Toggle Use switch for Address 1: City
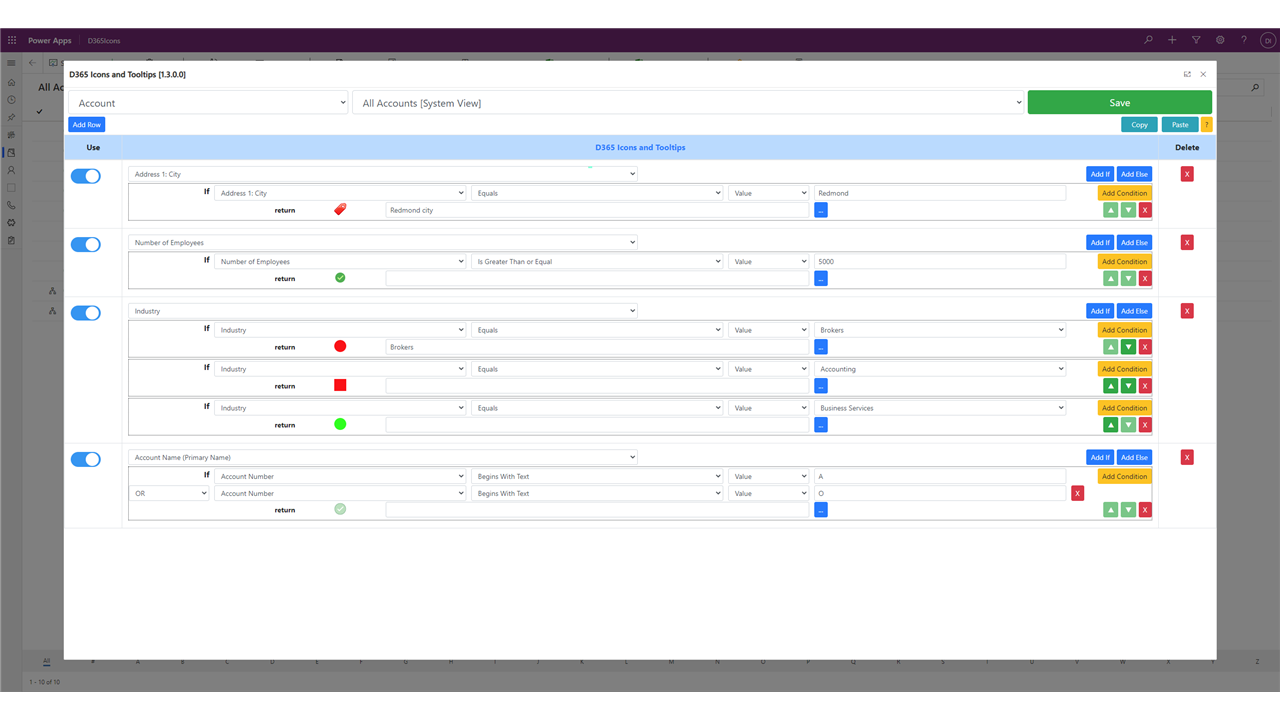 click(x=85, y=176)
